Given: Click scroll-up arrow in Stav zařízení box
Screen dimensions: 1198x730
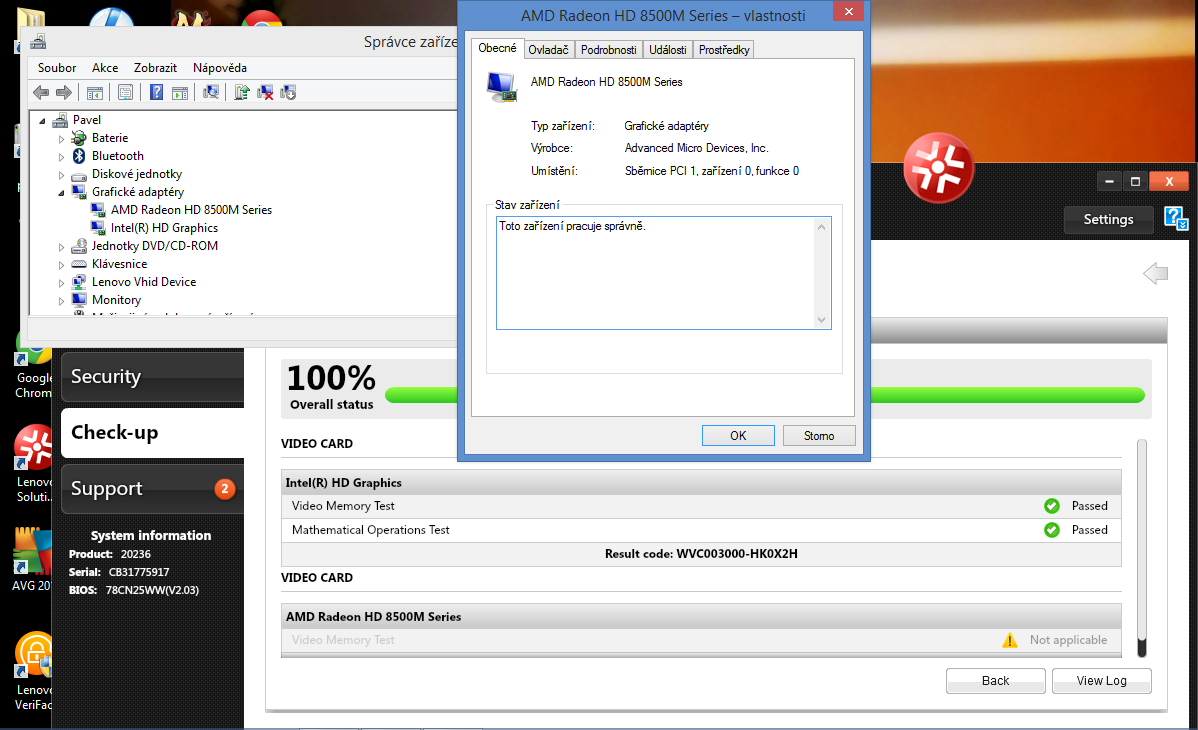Looking at the screenshot, I should click(821, 227).
